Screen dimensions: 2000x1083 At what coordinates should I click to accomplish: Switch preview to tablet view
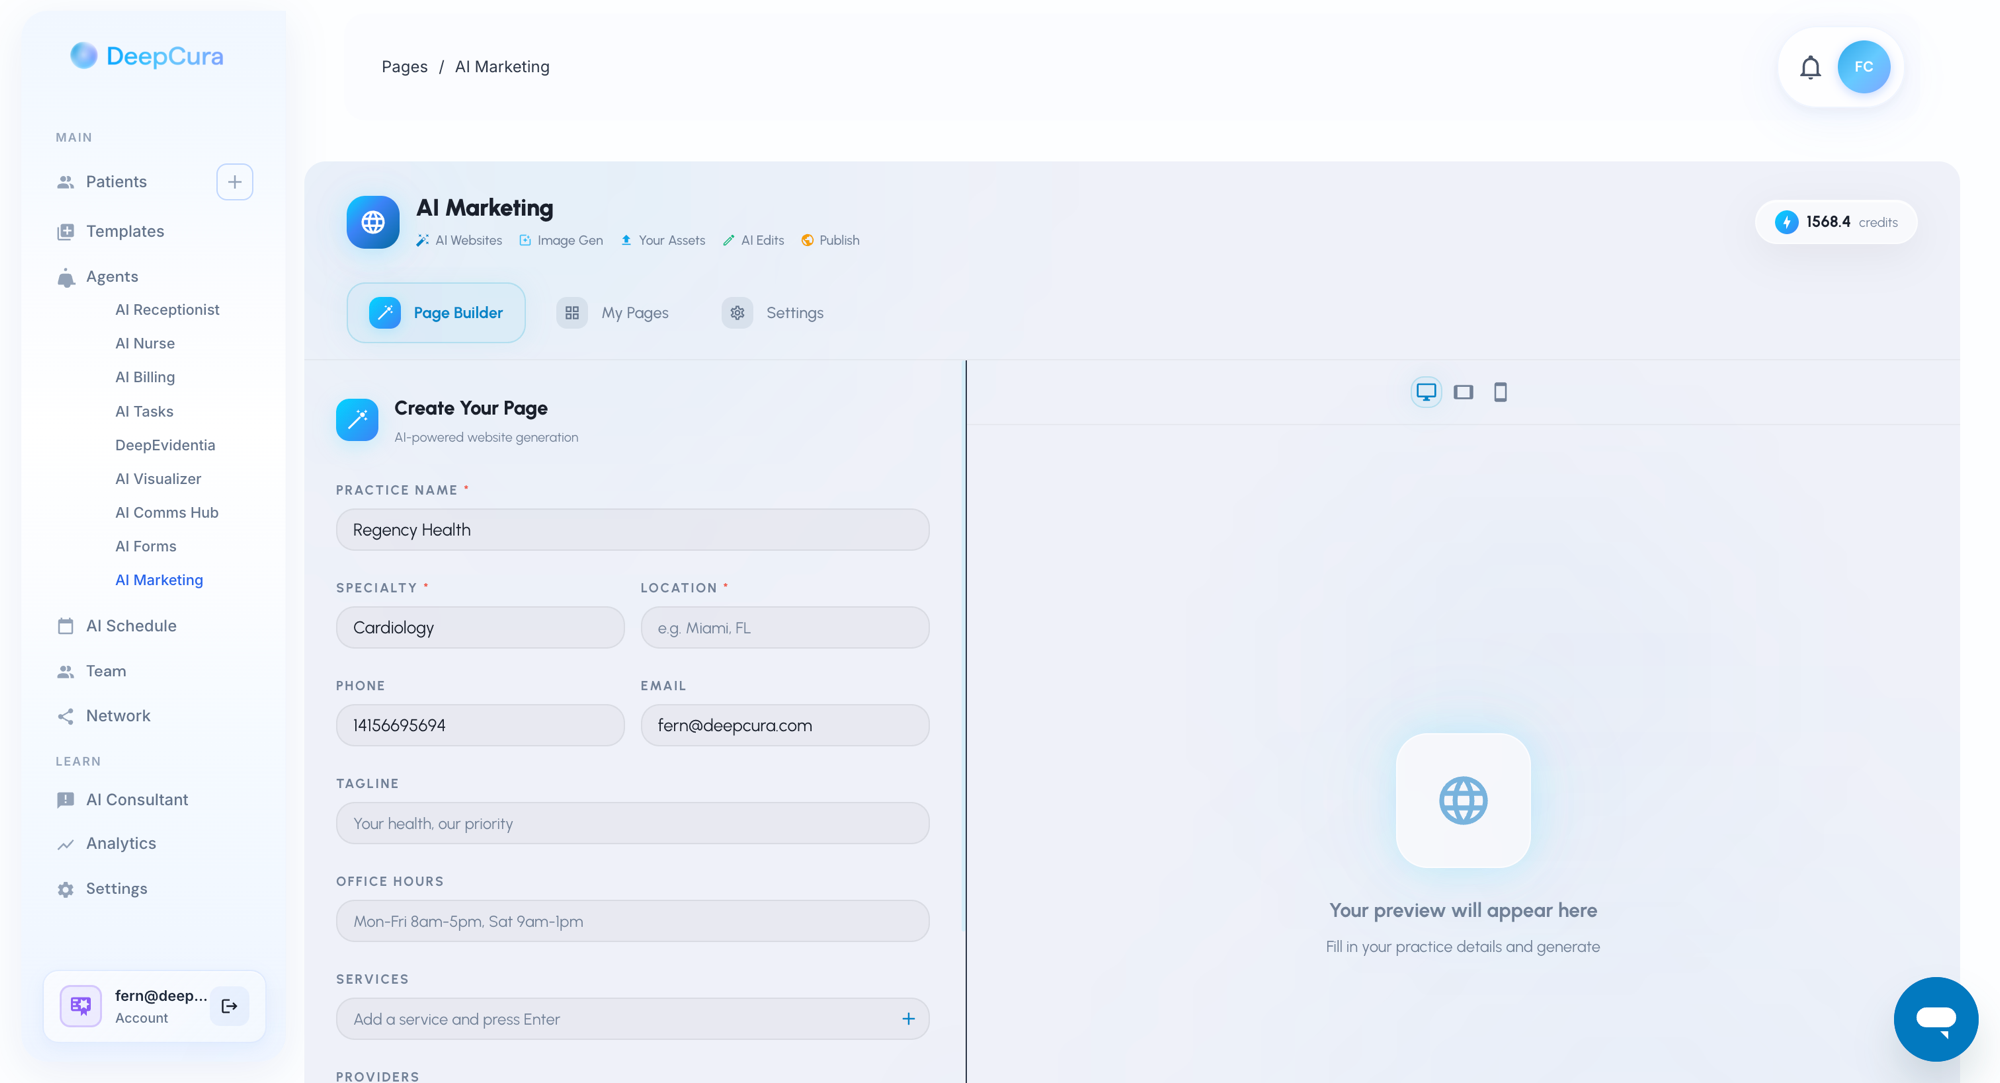point(1463,392)
